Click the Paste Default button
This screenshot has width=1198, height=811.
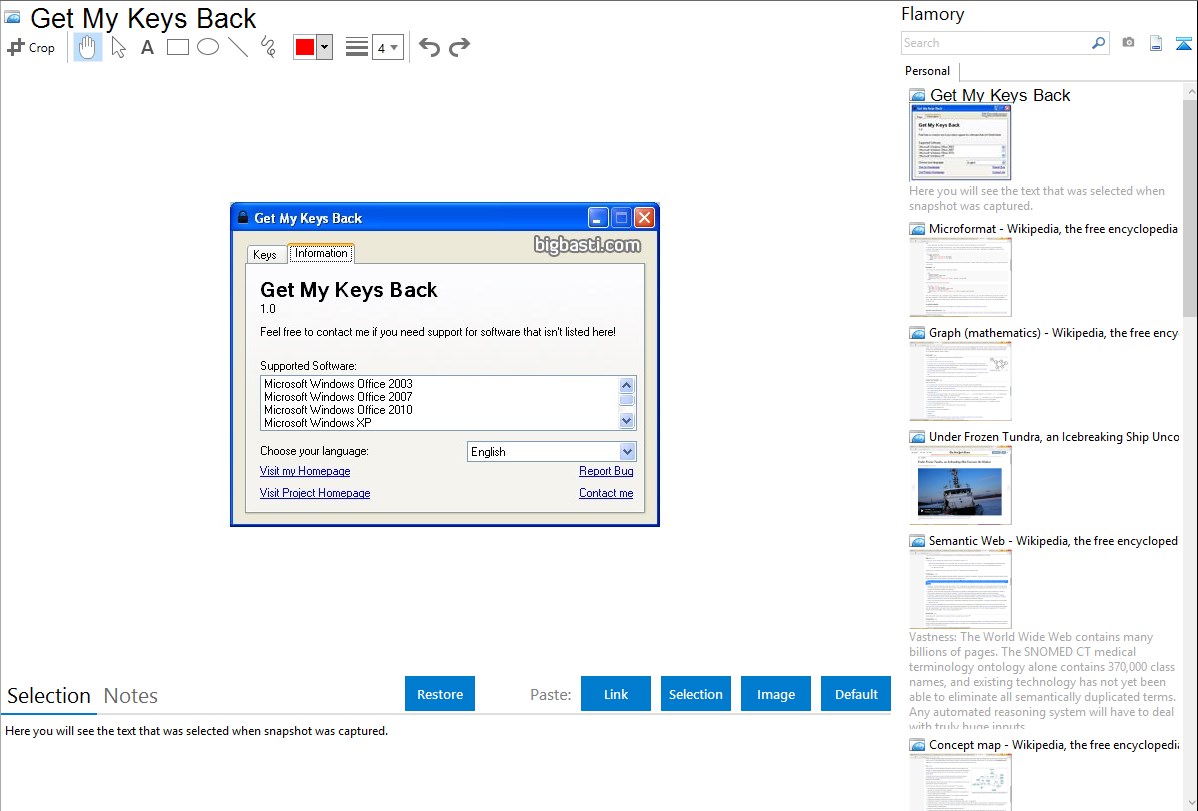tap(856, 694)
